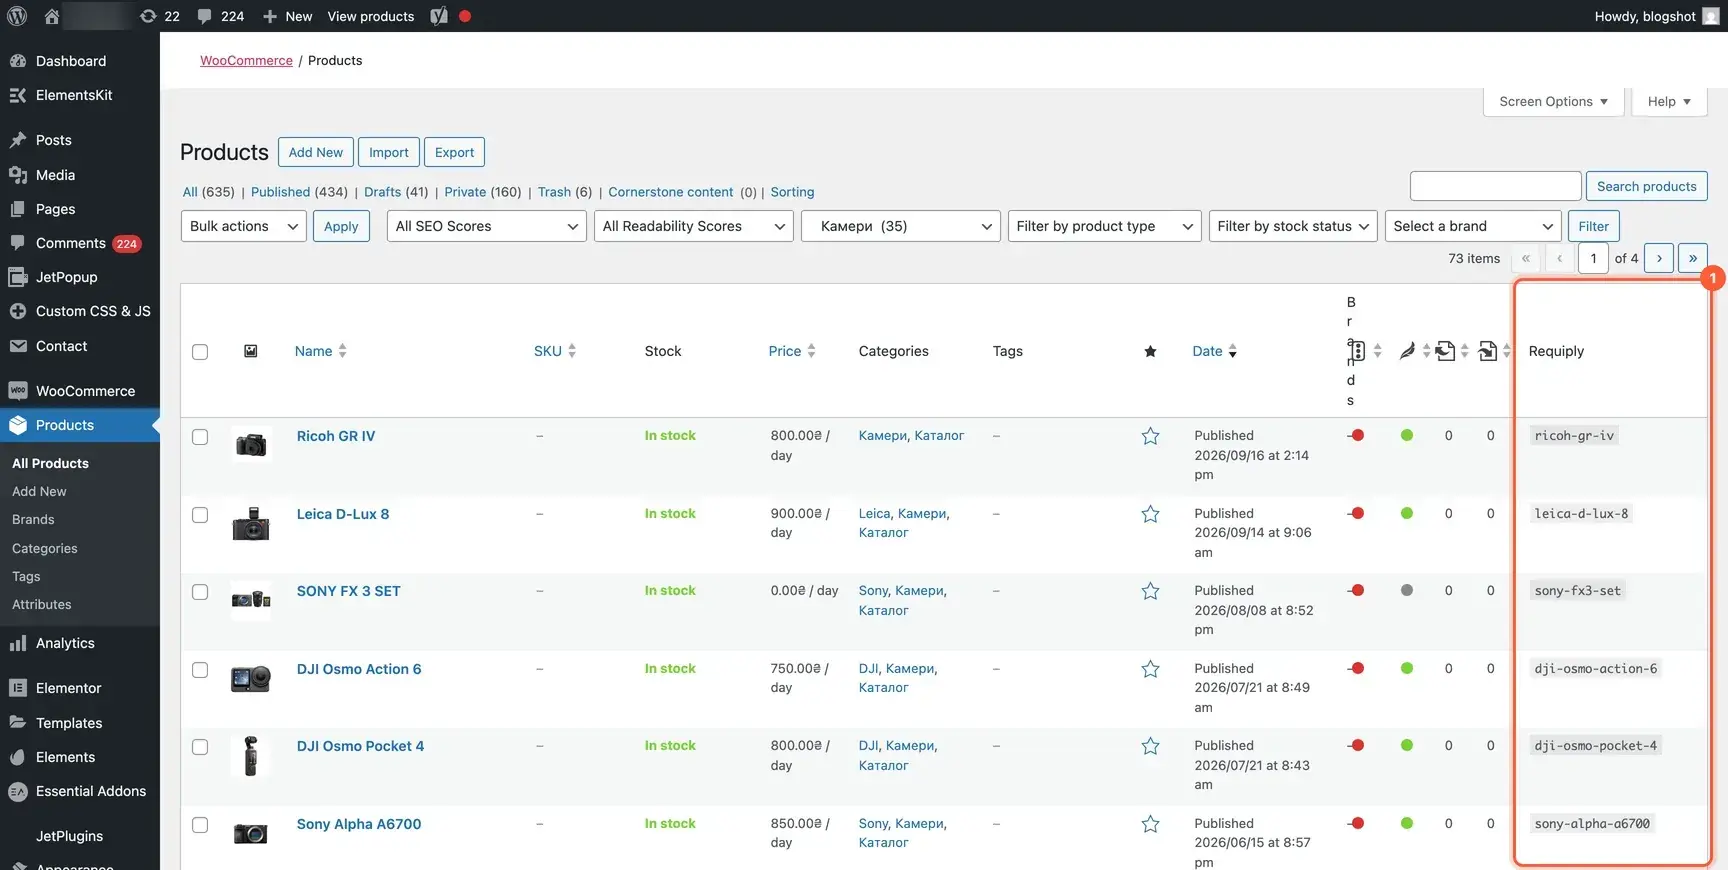Open the Dashboard sidebar icon
The width and height of the screenshot is (1728, 870).
click(18, 61)
